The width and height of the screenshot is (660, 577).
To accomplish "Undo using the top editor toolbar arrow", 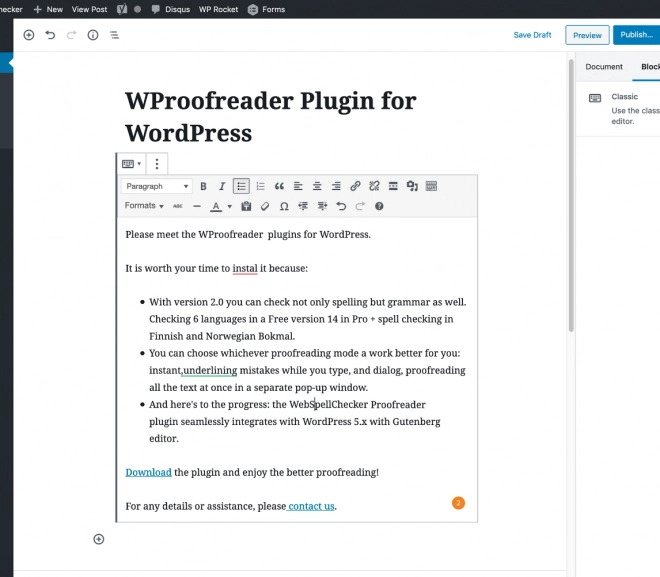I will 50,35.
